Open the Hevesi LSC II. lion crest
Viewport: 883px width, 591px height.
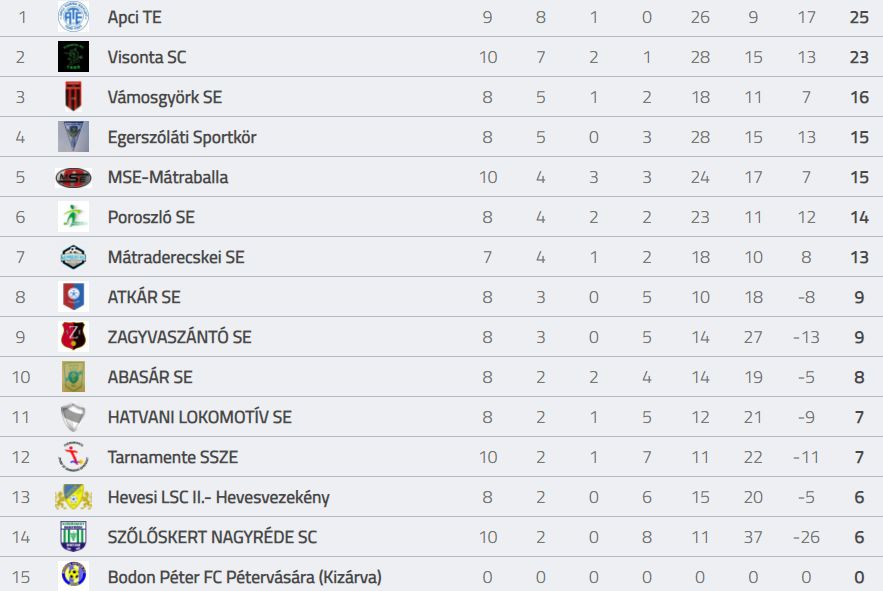tap(73, 497)
